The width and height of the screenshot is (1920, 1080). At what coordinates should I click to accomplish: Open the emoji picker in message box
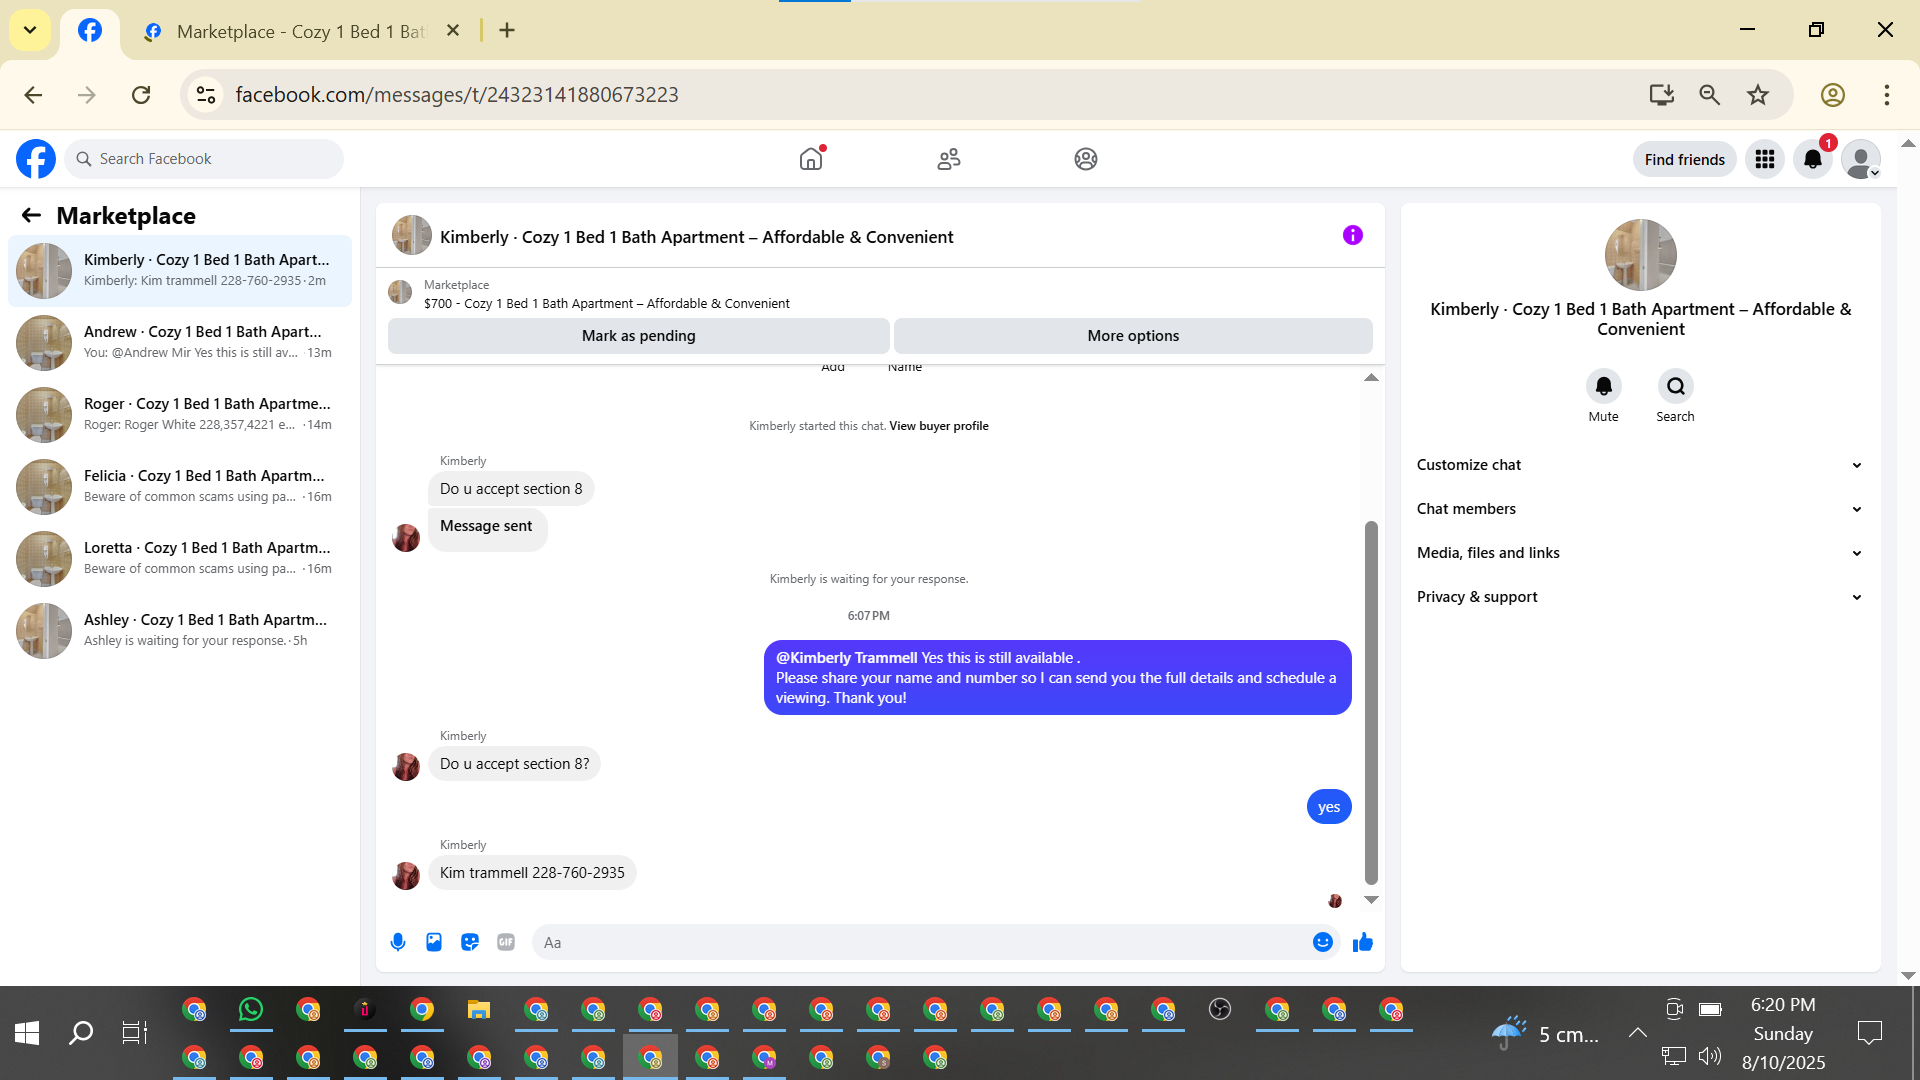click(1322, 942)
